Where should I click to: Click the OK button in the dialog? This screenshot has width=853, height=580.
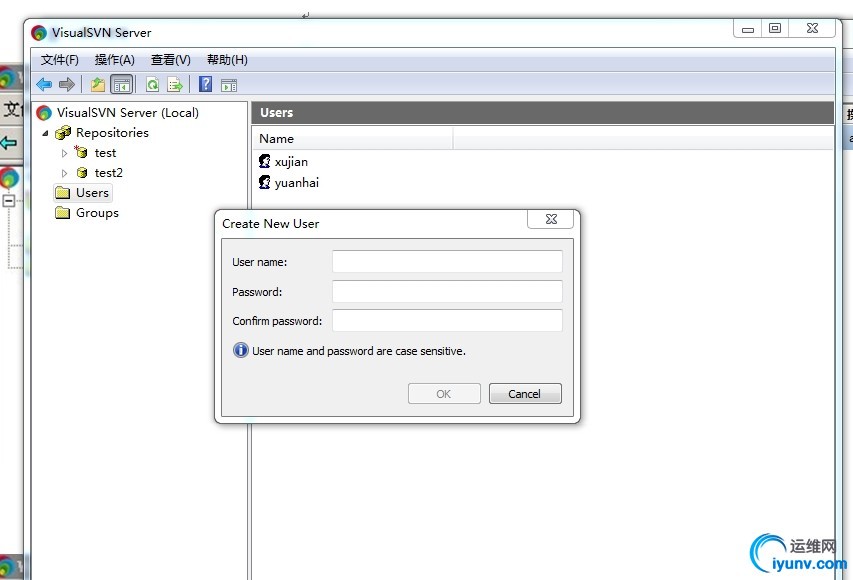pyautogui.click(x=444, y=393)
